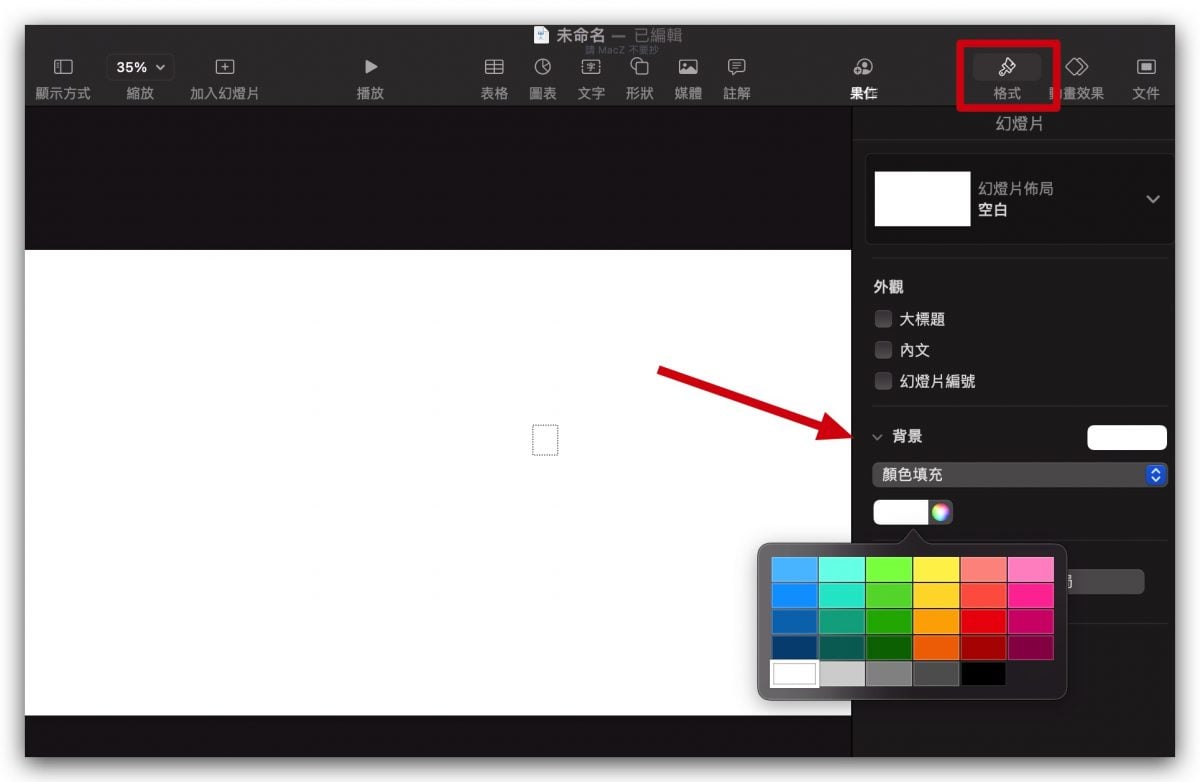Pick the medium green swatch in the second row
This screenshot has width=1200, height=782.
point(889,595)
